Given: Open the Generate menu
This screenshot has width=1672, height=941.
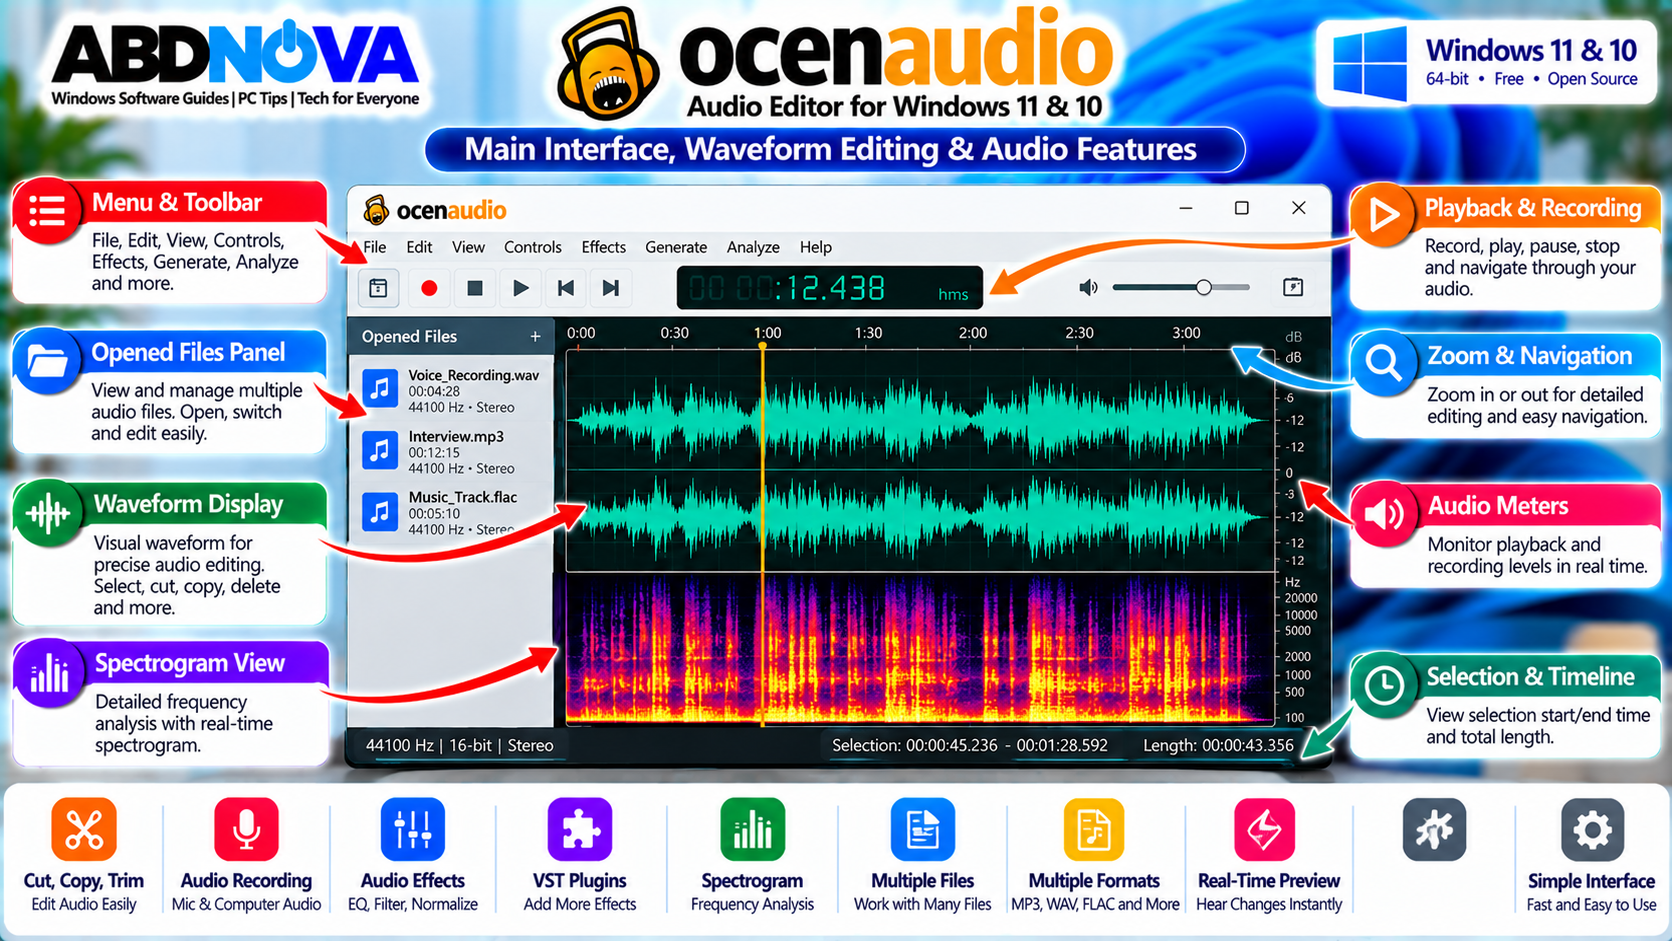Looking at the screenshot, I should click(x=676, y=247).
